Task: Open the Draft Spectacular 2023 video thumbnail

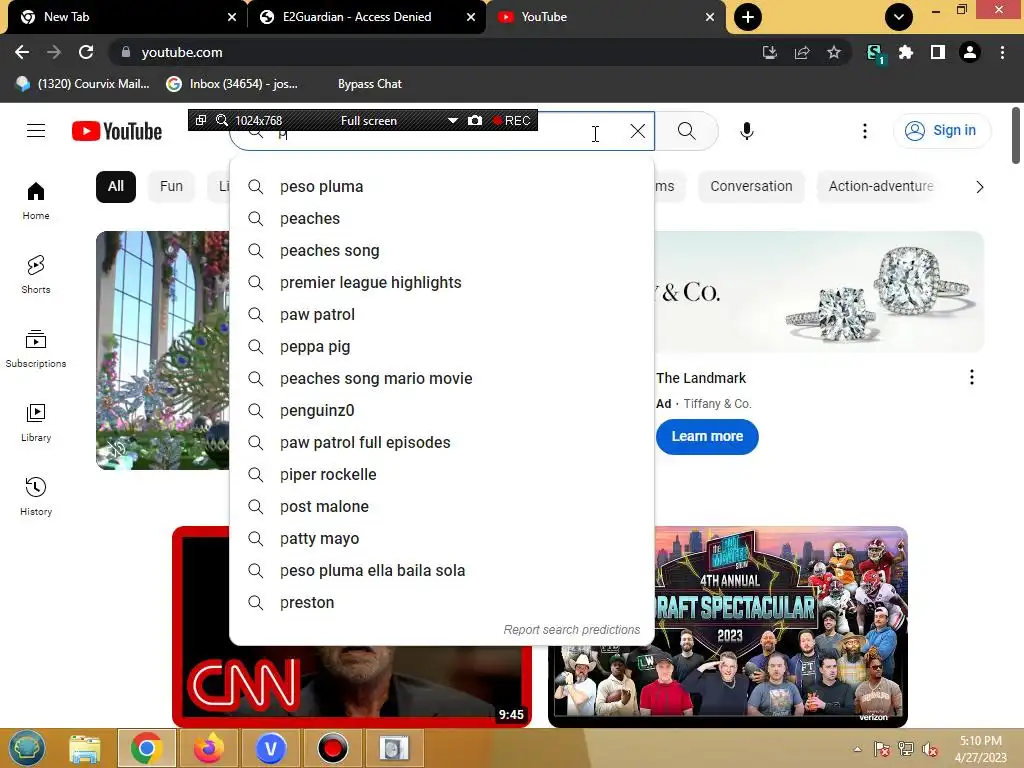Action: pyautogui.click(x=728, y=627)
